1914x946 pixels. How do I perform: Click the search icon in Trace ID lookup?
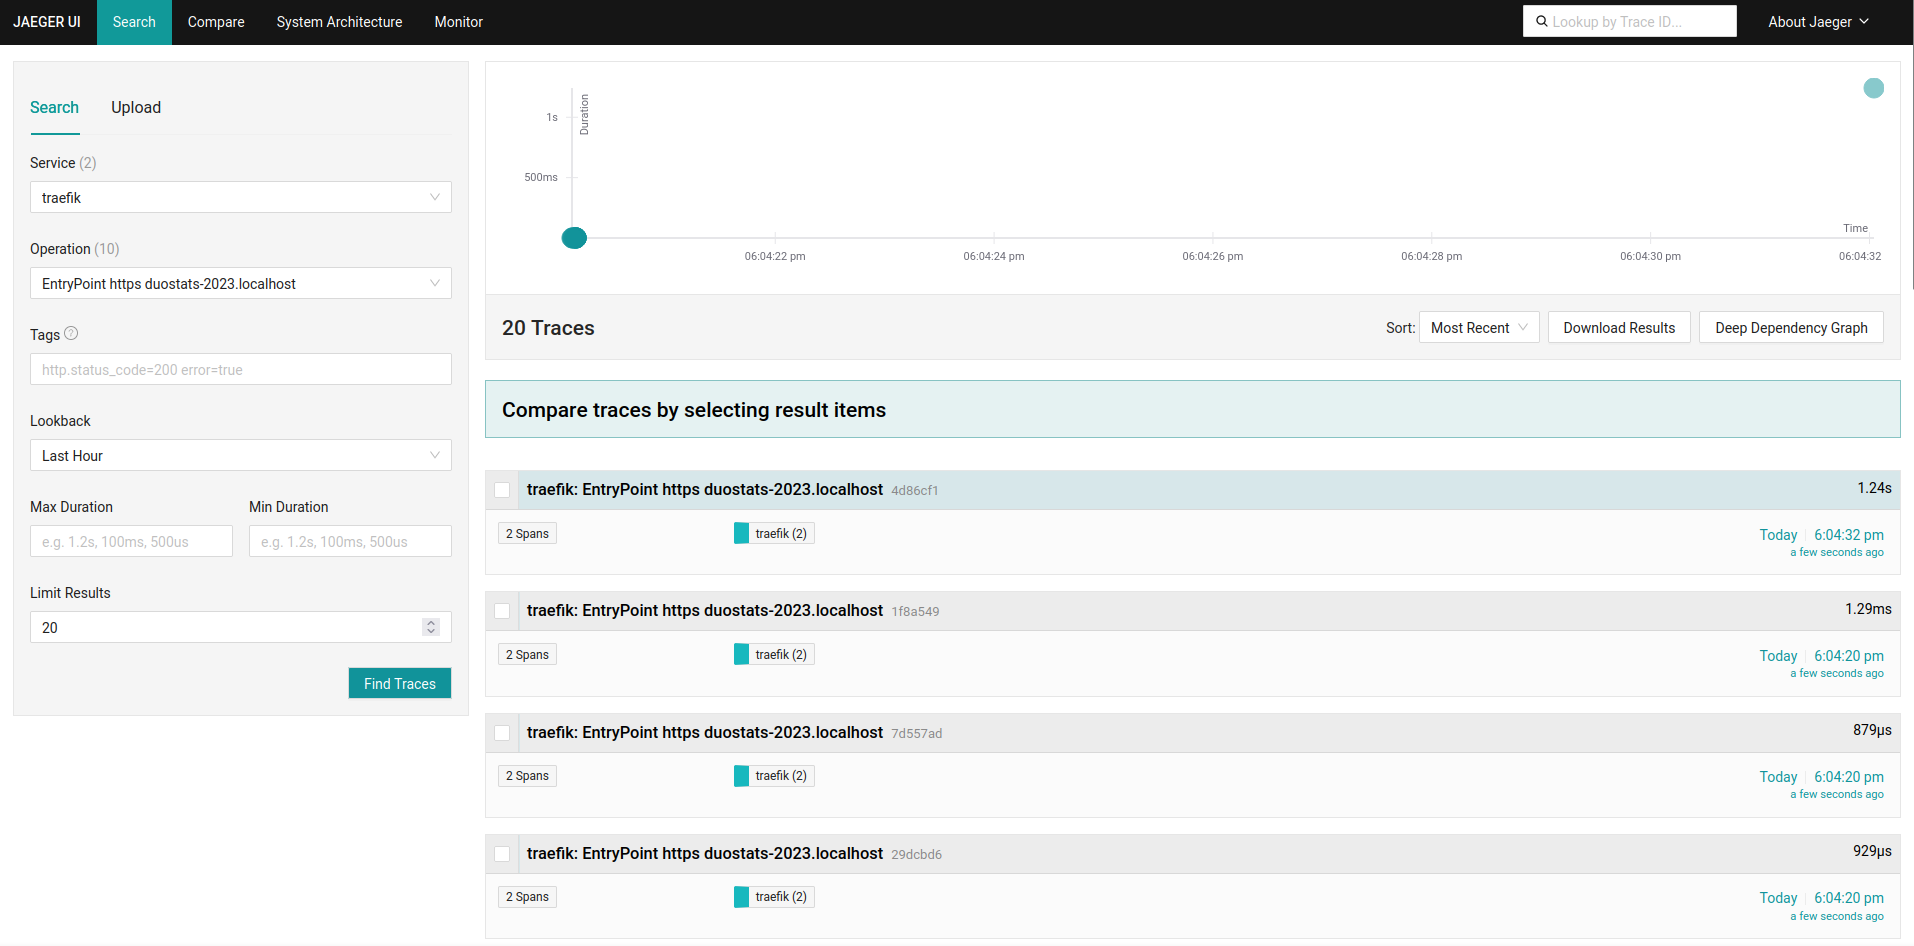coord(1542,21)
